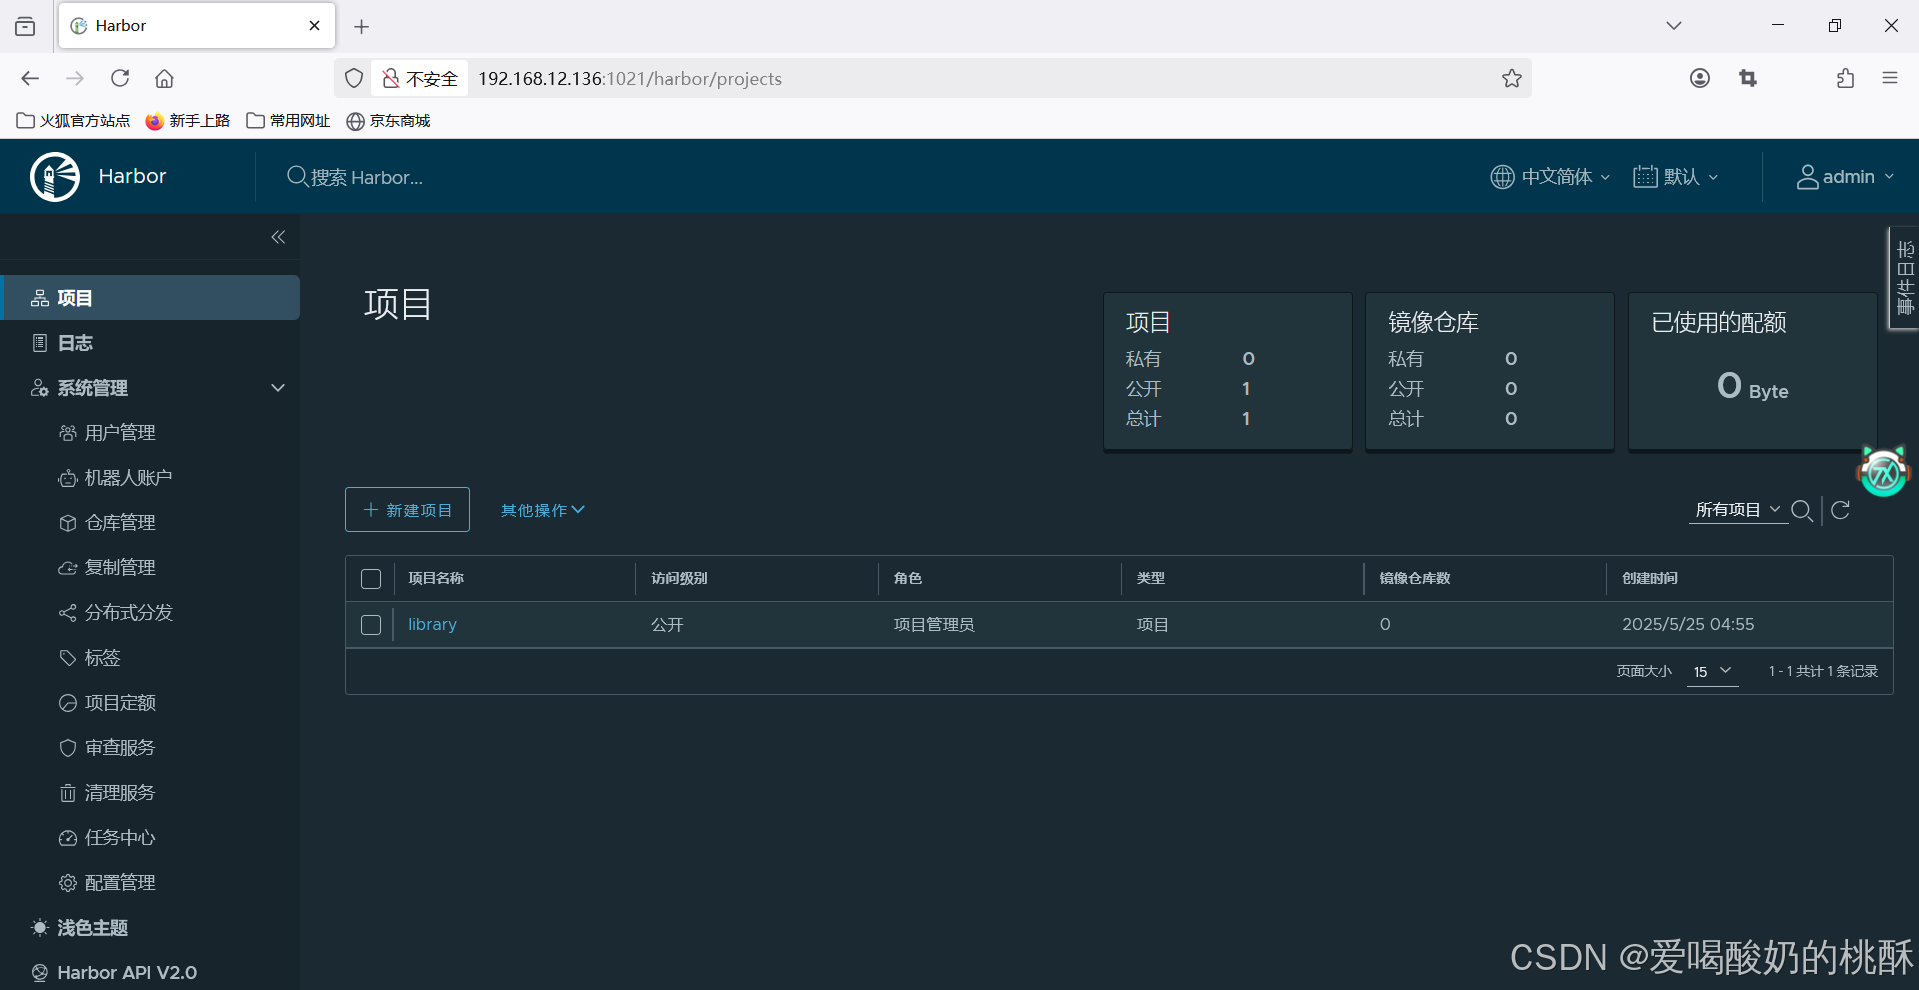Select all projects header checkbox
The image size is (1919, 990).
coord(371,579)
